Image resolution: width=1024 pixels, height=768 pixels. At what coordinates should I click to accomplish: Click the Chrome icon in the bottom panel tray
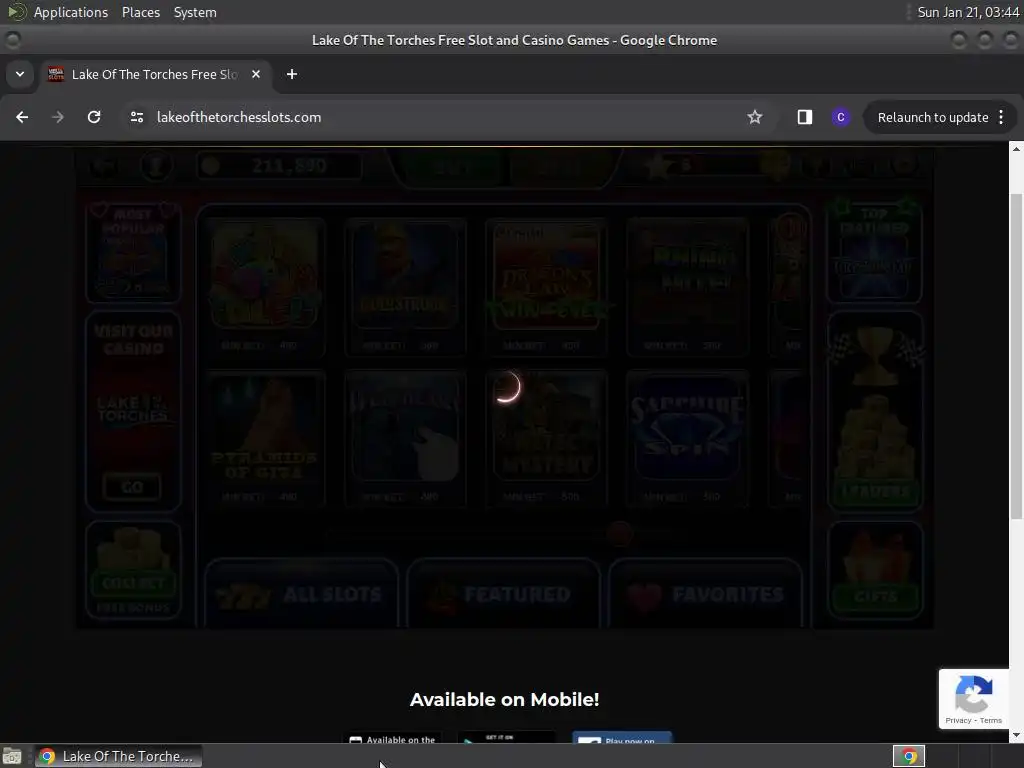[x=909, y=756]
